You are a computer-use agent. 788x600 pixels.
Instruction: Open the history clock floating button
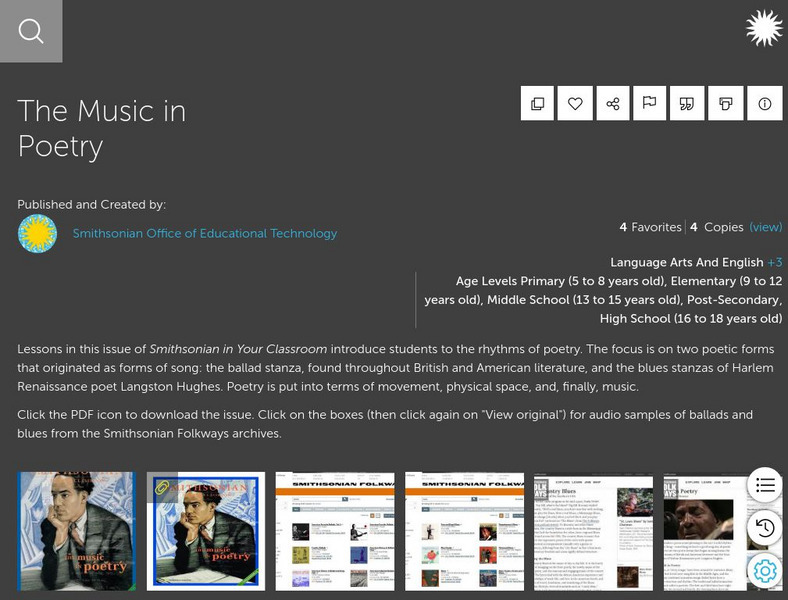765,528
